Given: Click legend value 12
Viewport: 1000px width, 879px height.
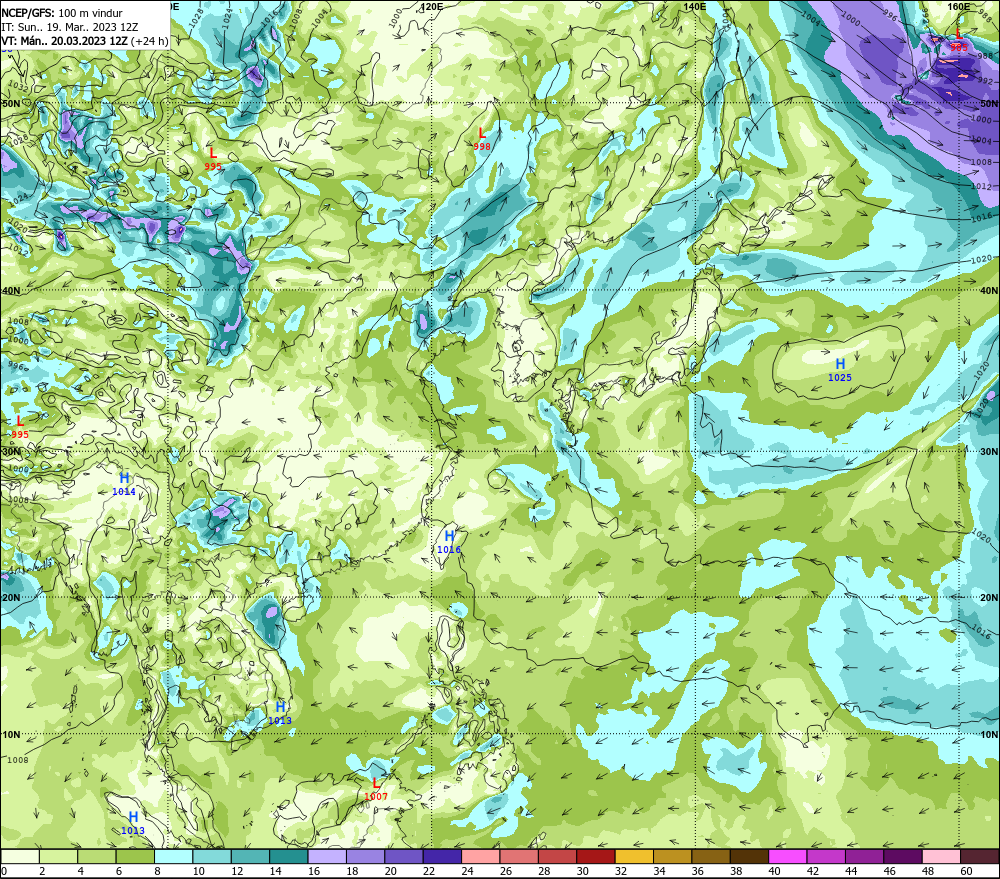Looking at the screenshot, I should point(237,871).
